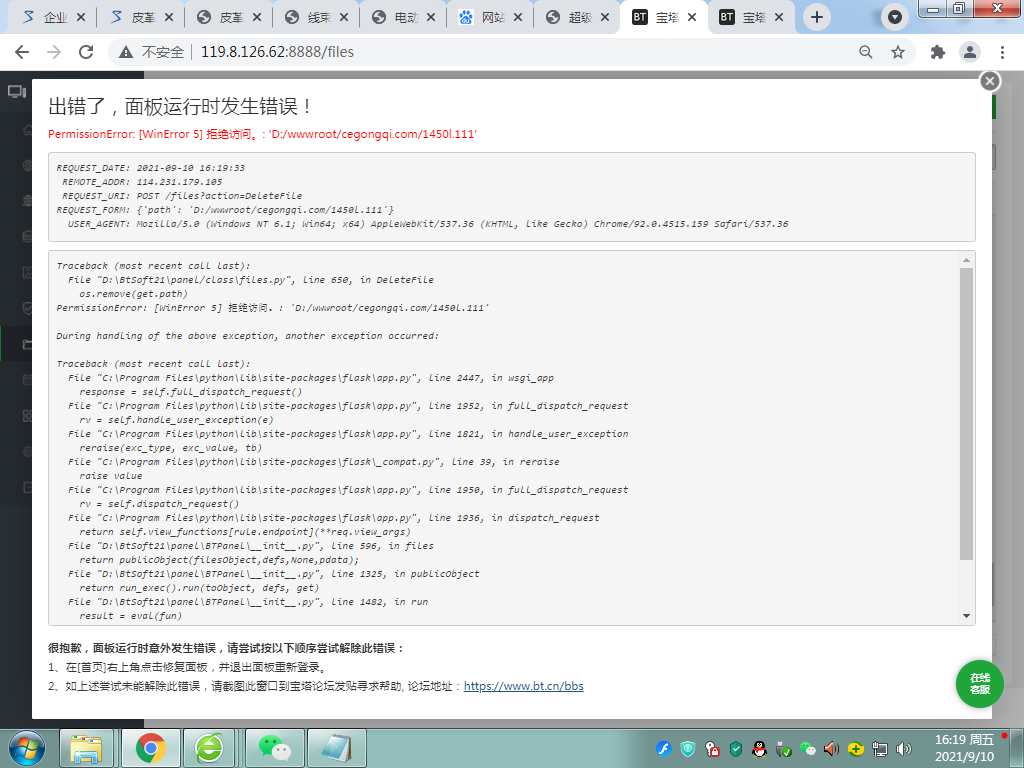This screenshot has width=1024, height=768.
Task: Switch to the 企业 tab
Action: (x=52, y=18)
